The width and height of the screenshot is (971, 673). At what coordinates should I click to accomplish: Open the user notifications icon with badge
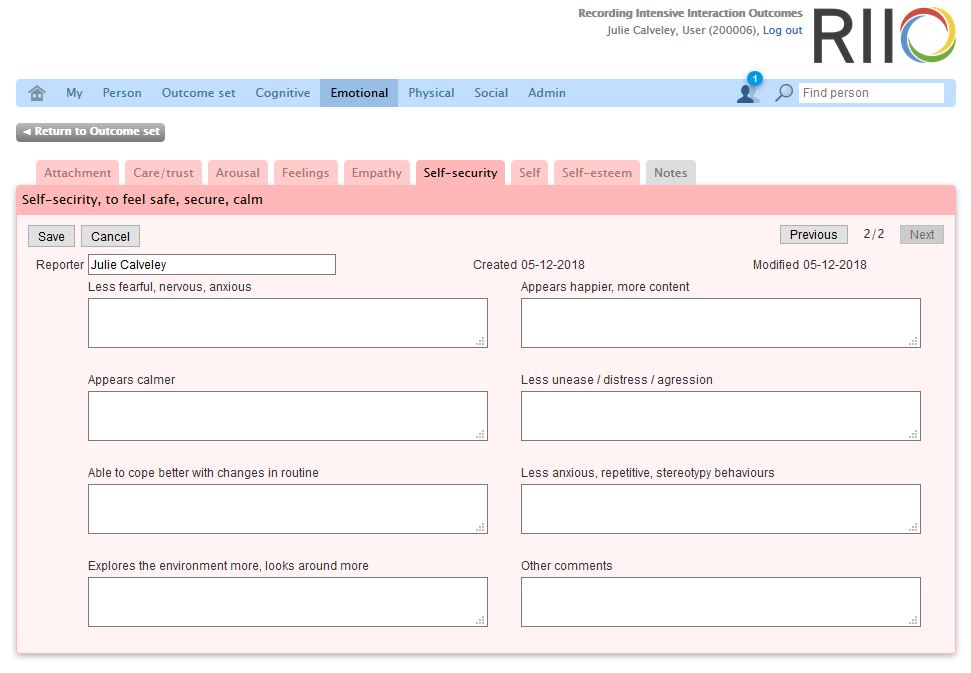pos(748,89)
